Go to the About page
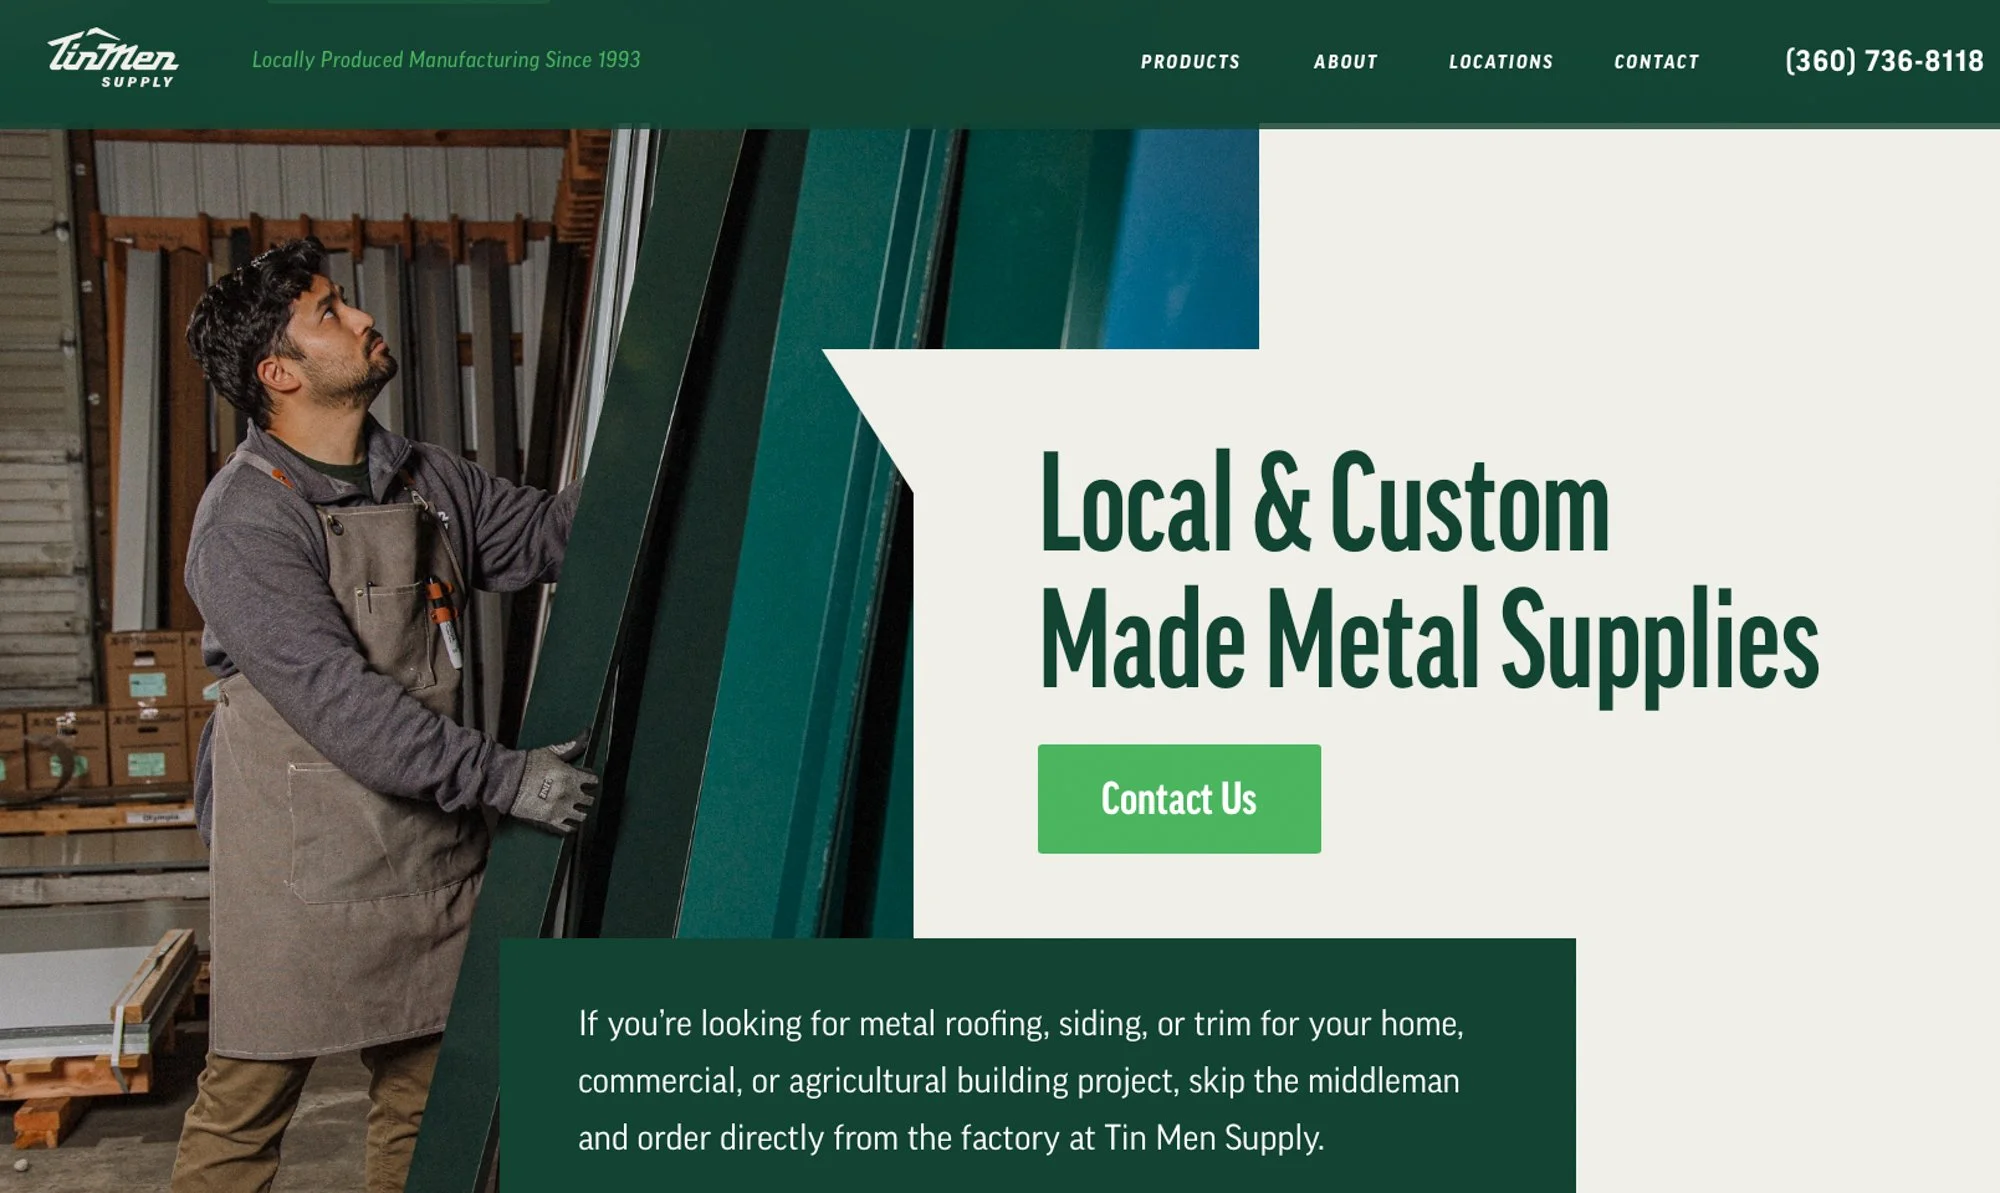The image size is (2000, 1193). [1345, 62]
